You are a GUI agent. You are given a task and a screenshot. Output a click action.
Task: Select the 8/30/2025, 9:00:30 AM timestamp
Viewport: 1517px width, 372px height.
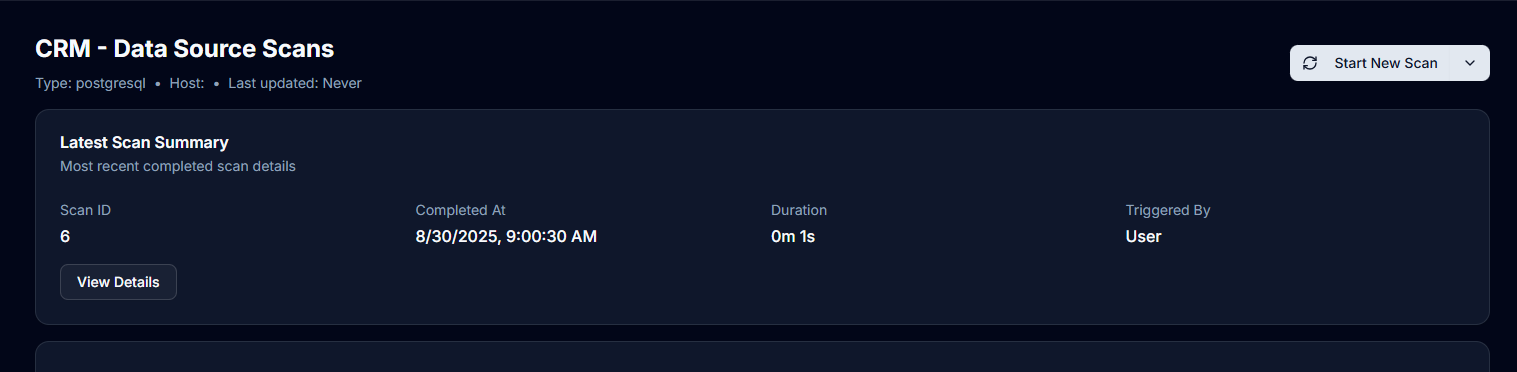click(x=506, y=237)
